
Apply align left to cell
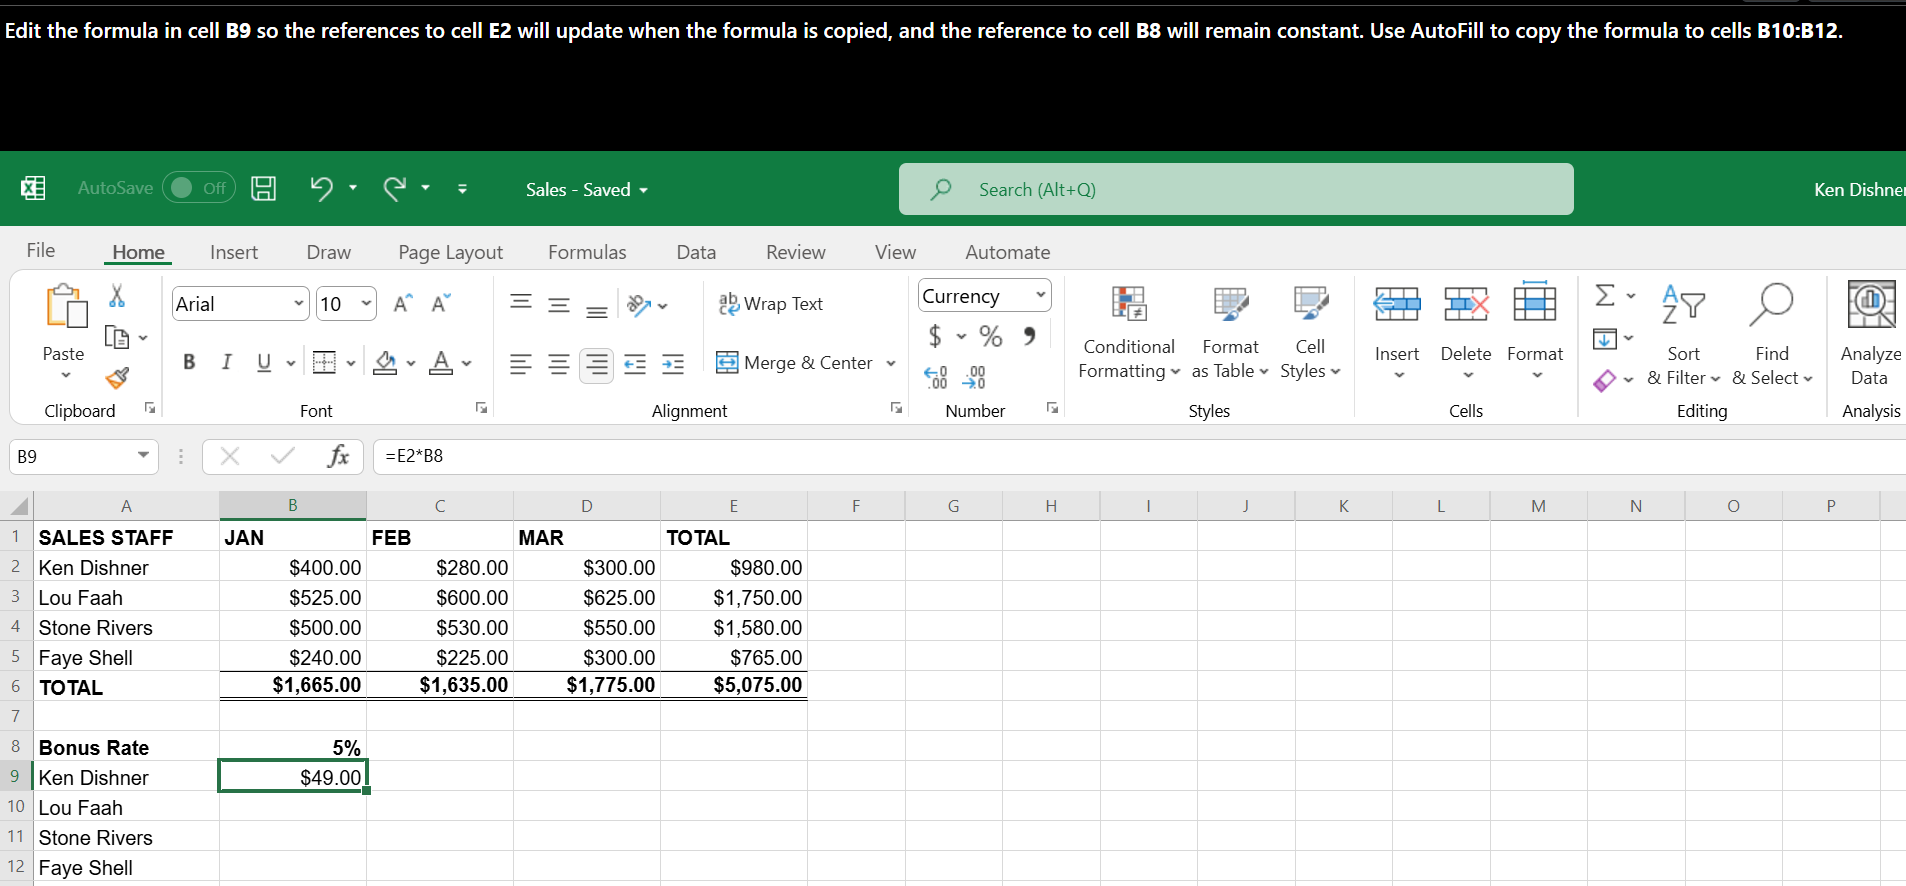[x=521, y=364]
